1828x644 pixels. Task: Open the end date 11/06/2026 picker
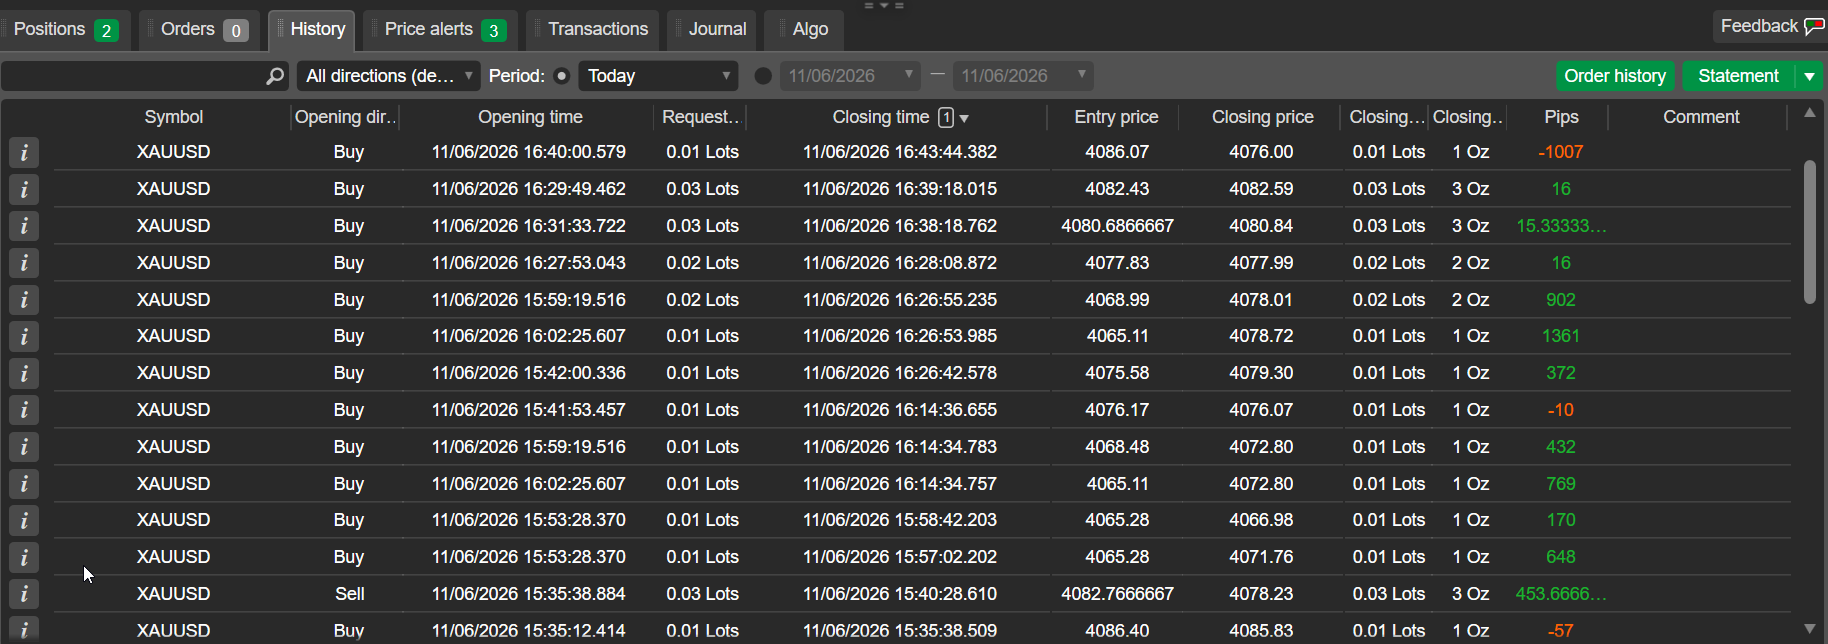coord(1022,76)
